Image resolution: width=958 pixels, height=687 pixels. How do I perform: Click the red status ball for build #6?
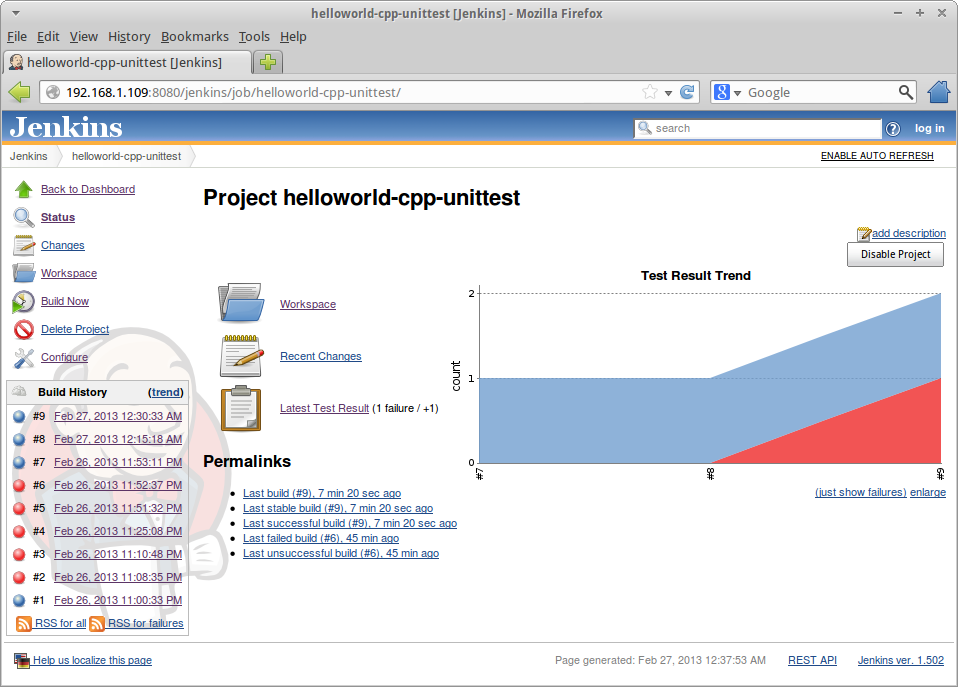click(x=20, y=486)
